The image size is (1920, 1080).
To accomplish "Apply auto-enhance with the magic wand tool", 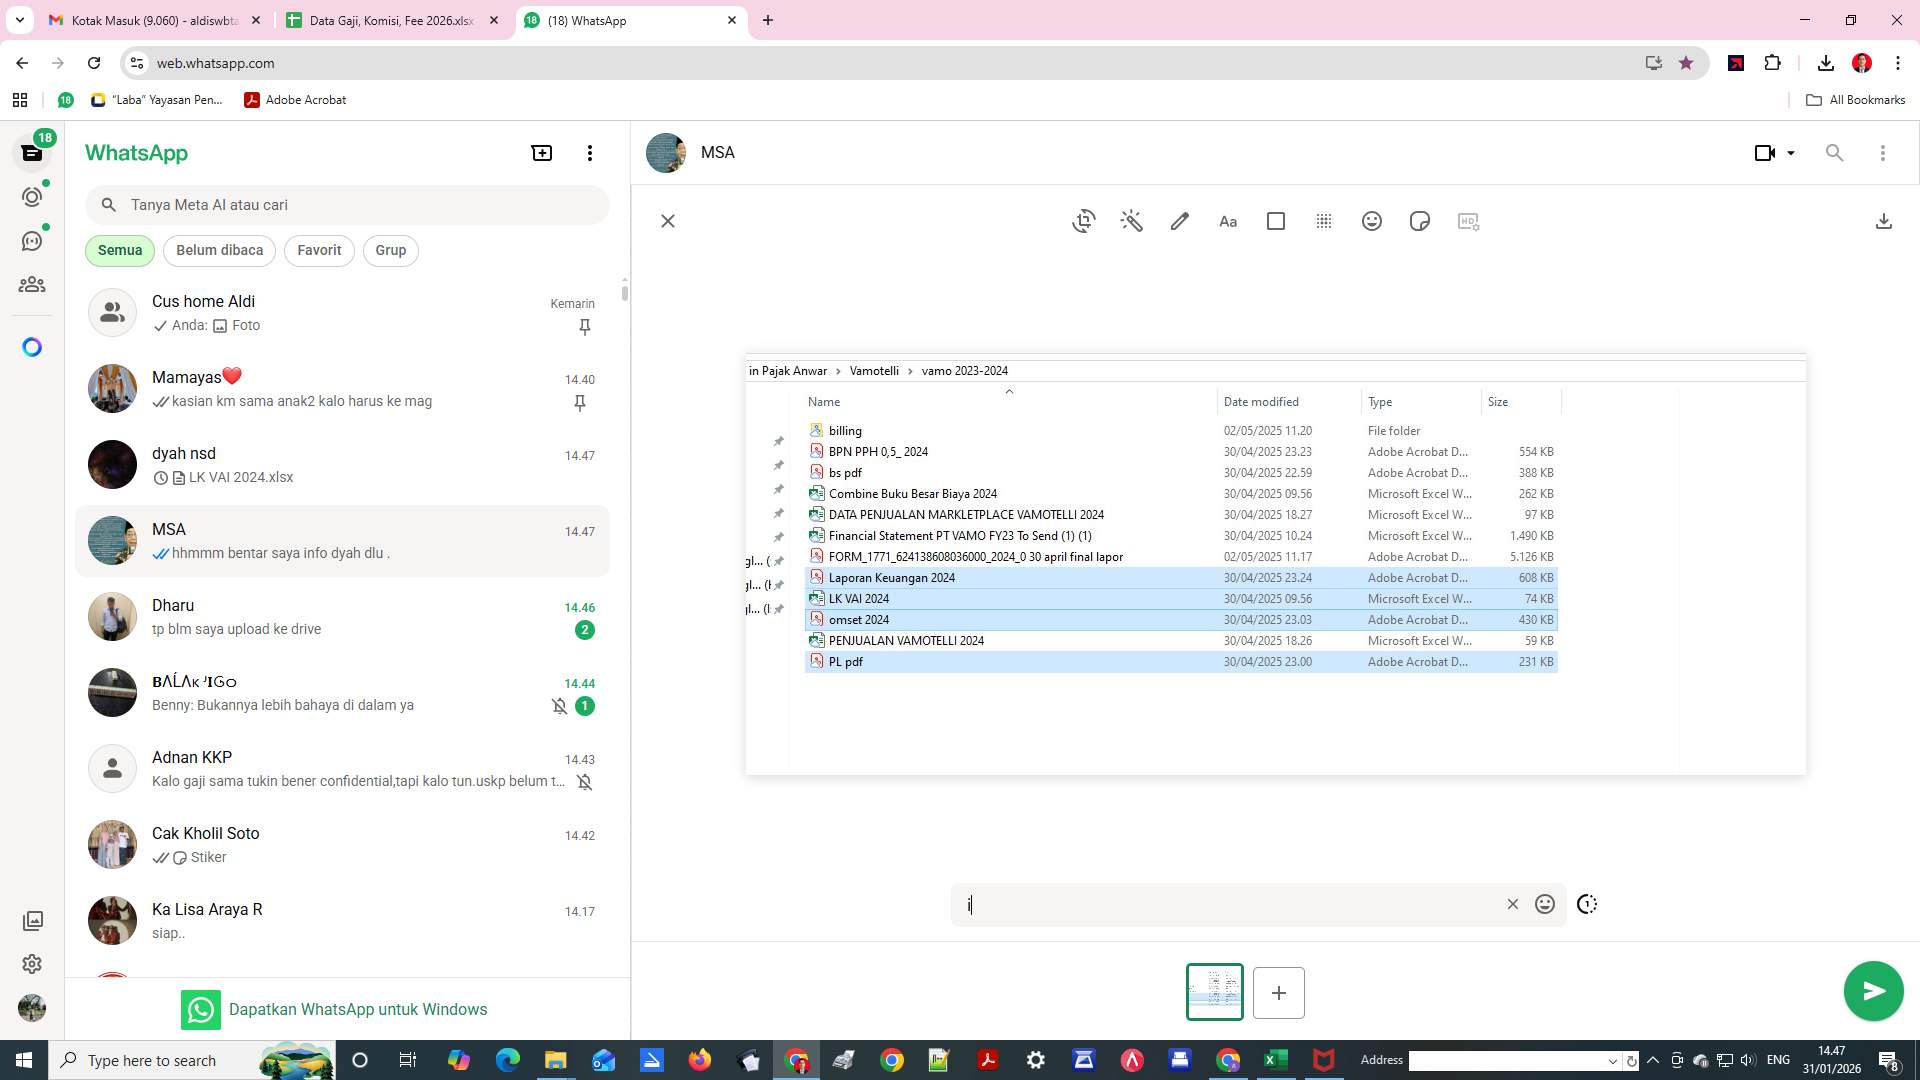I will click(1131, 221).
